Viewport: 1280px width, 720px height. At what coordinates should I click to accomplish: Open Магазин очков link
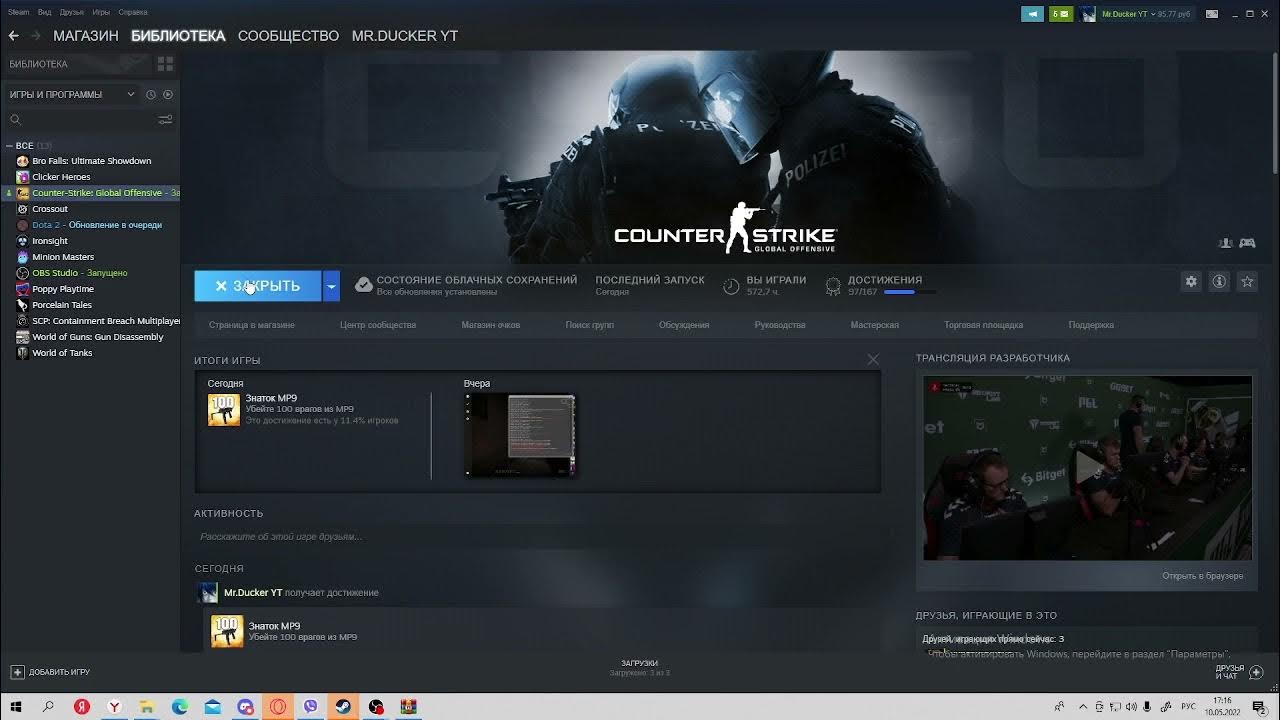491,325
